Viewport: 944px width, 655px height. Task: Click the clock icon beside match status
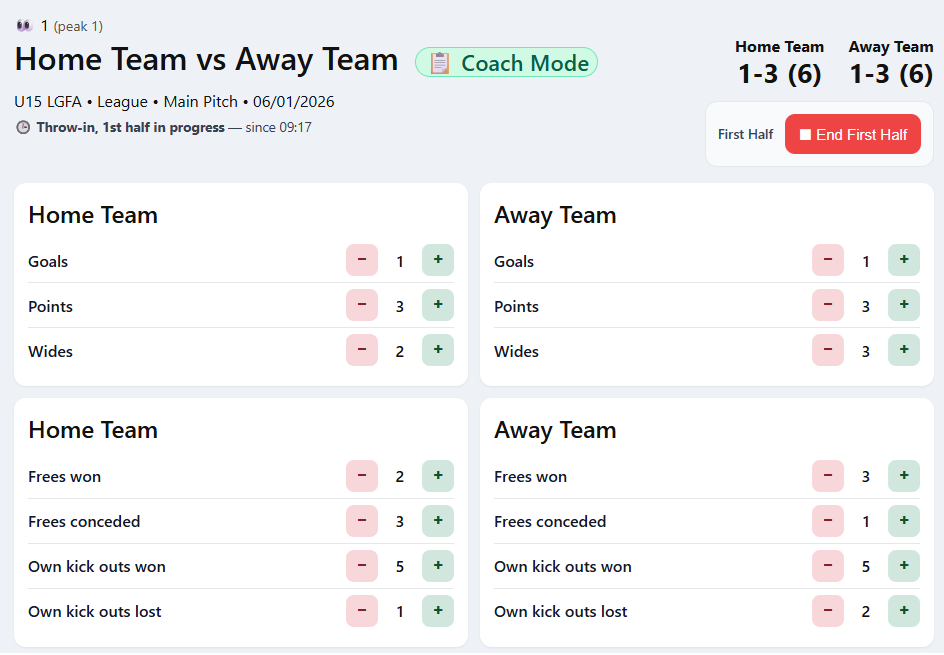point(21,126)
